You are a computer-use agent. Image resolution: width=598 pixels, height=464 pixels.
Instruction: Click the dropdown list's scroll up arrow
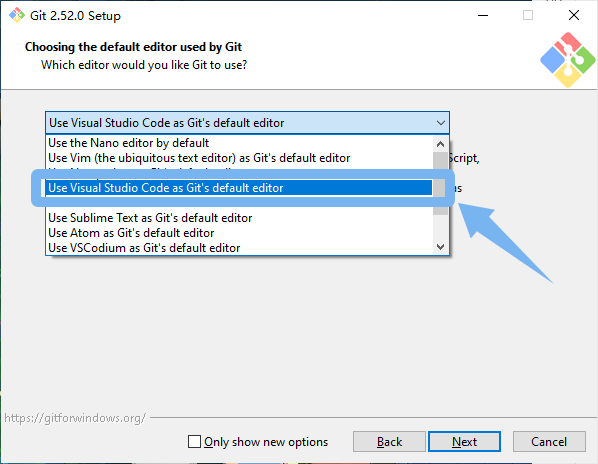point(440,144)
